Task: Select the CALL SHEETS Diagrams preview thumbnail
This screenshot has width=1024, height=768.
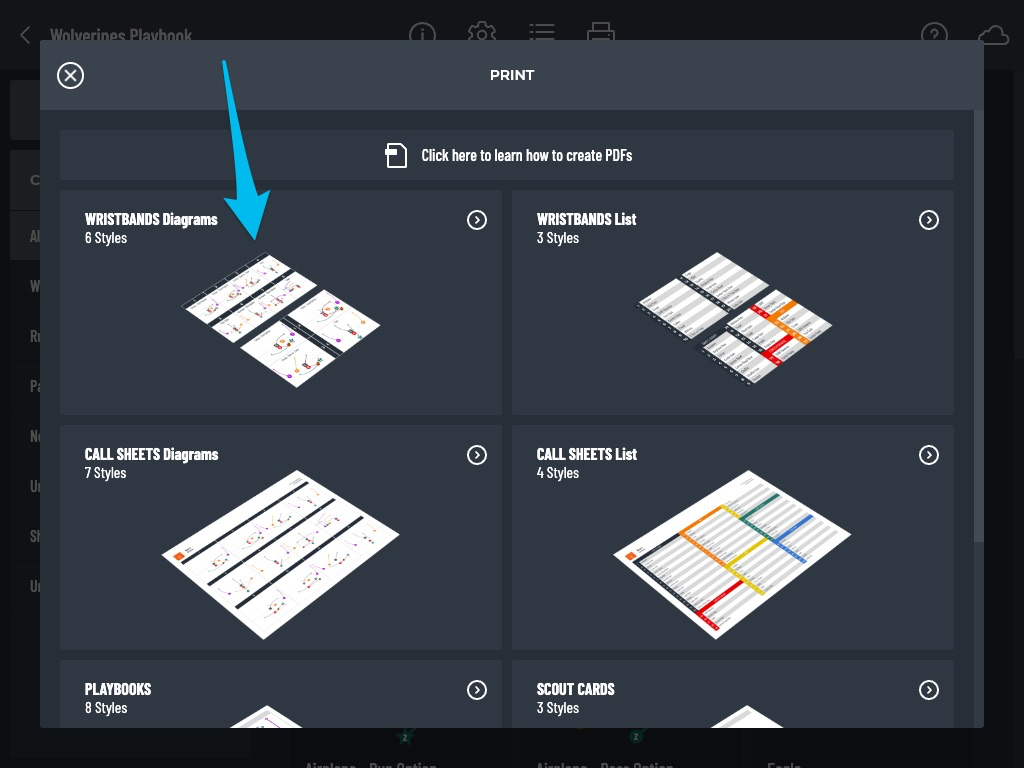Action: point(281,554)
